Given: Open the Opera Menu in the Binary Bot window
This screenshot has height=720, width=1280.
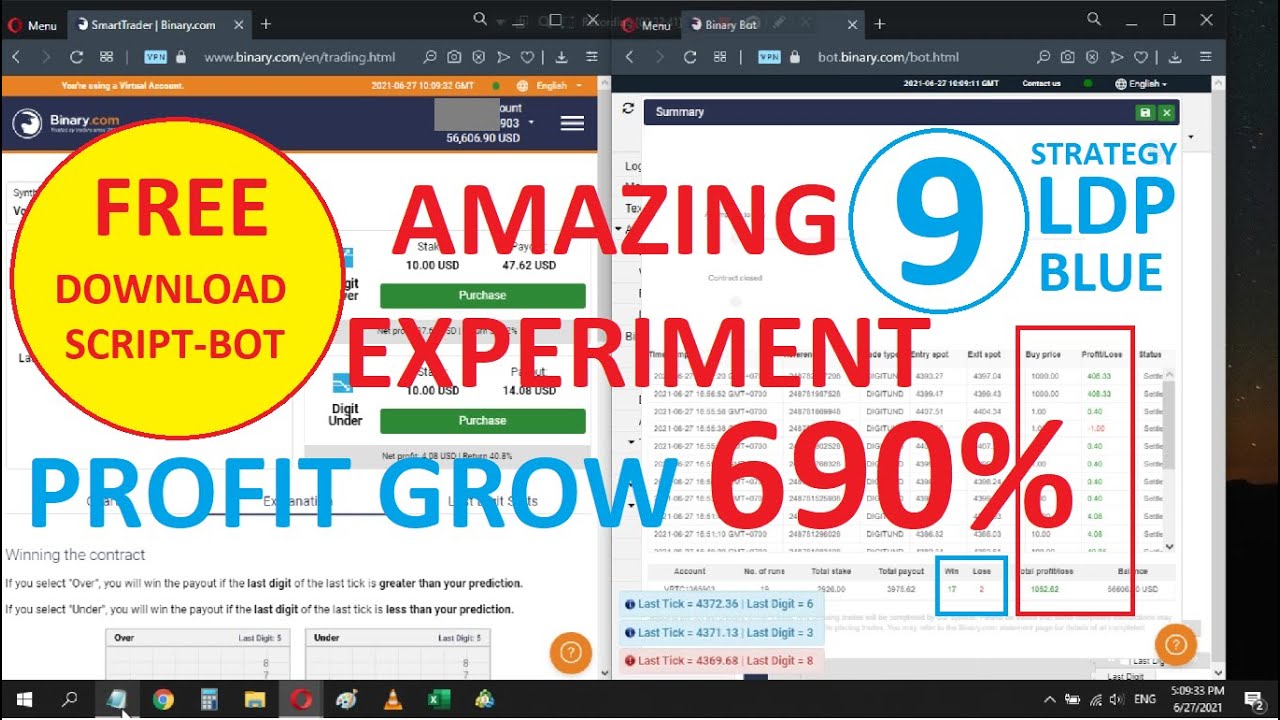Looking at the screenshot, I should pos(647,25).
